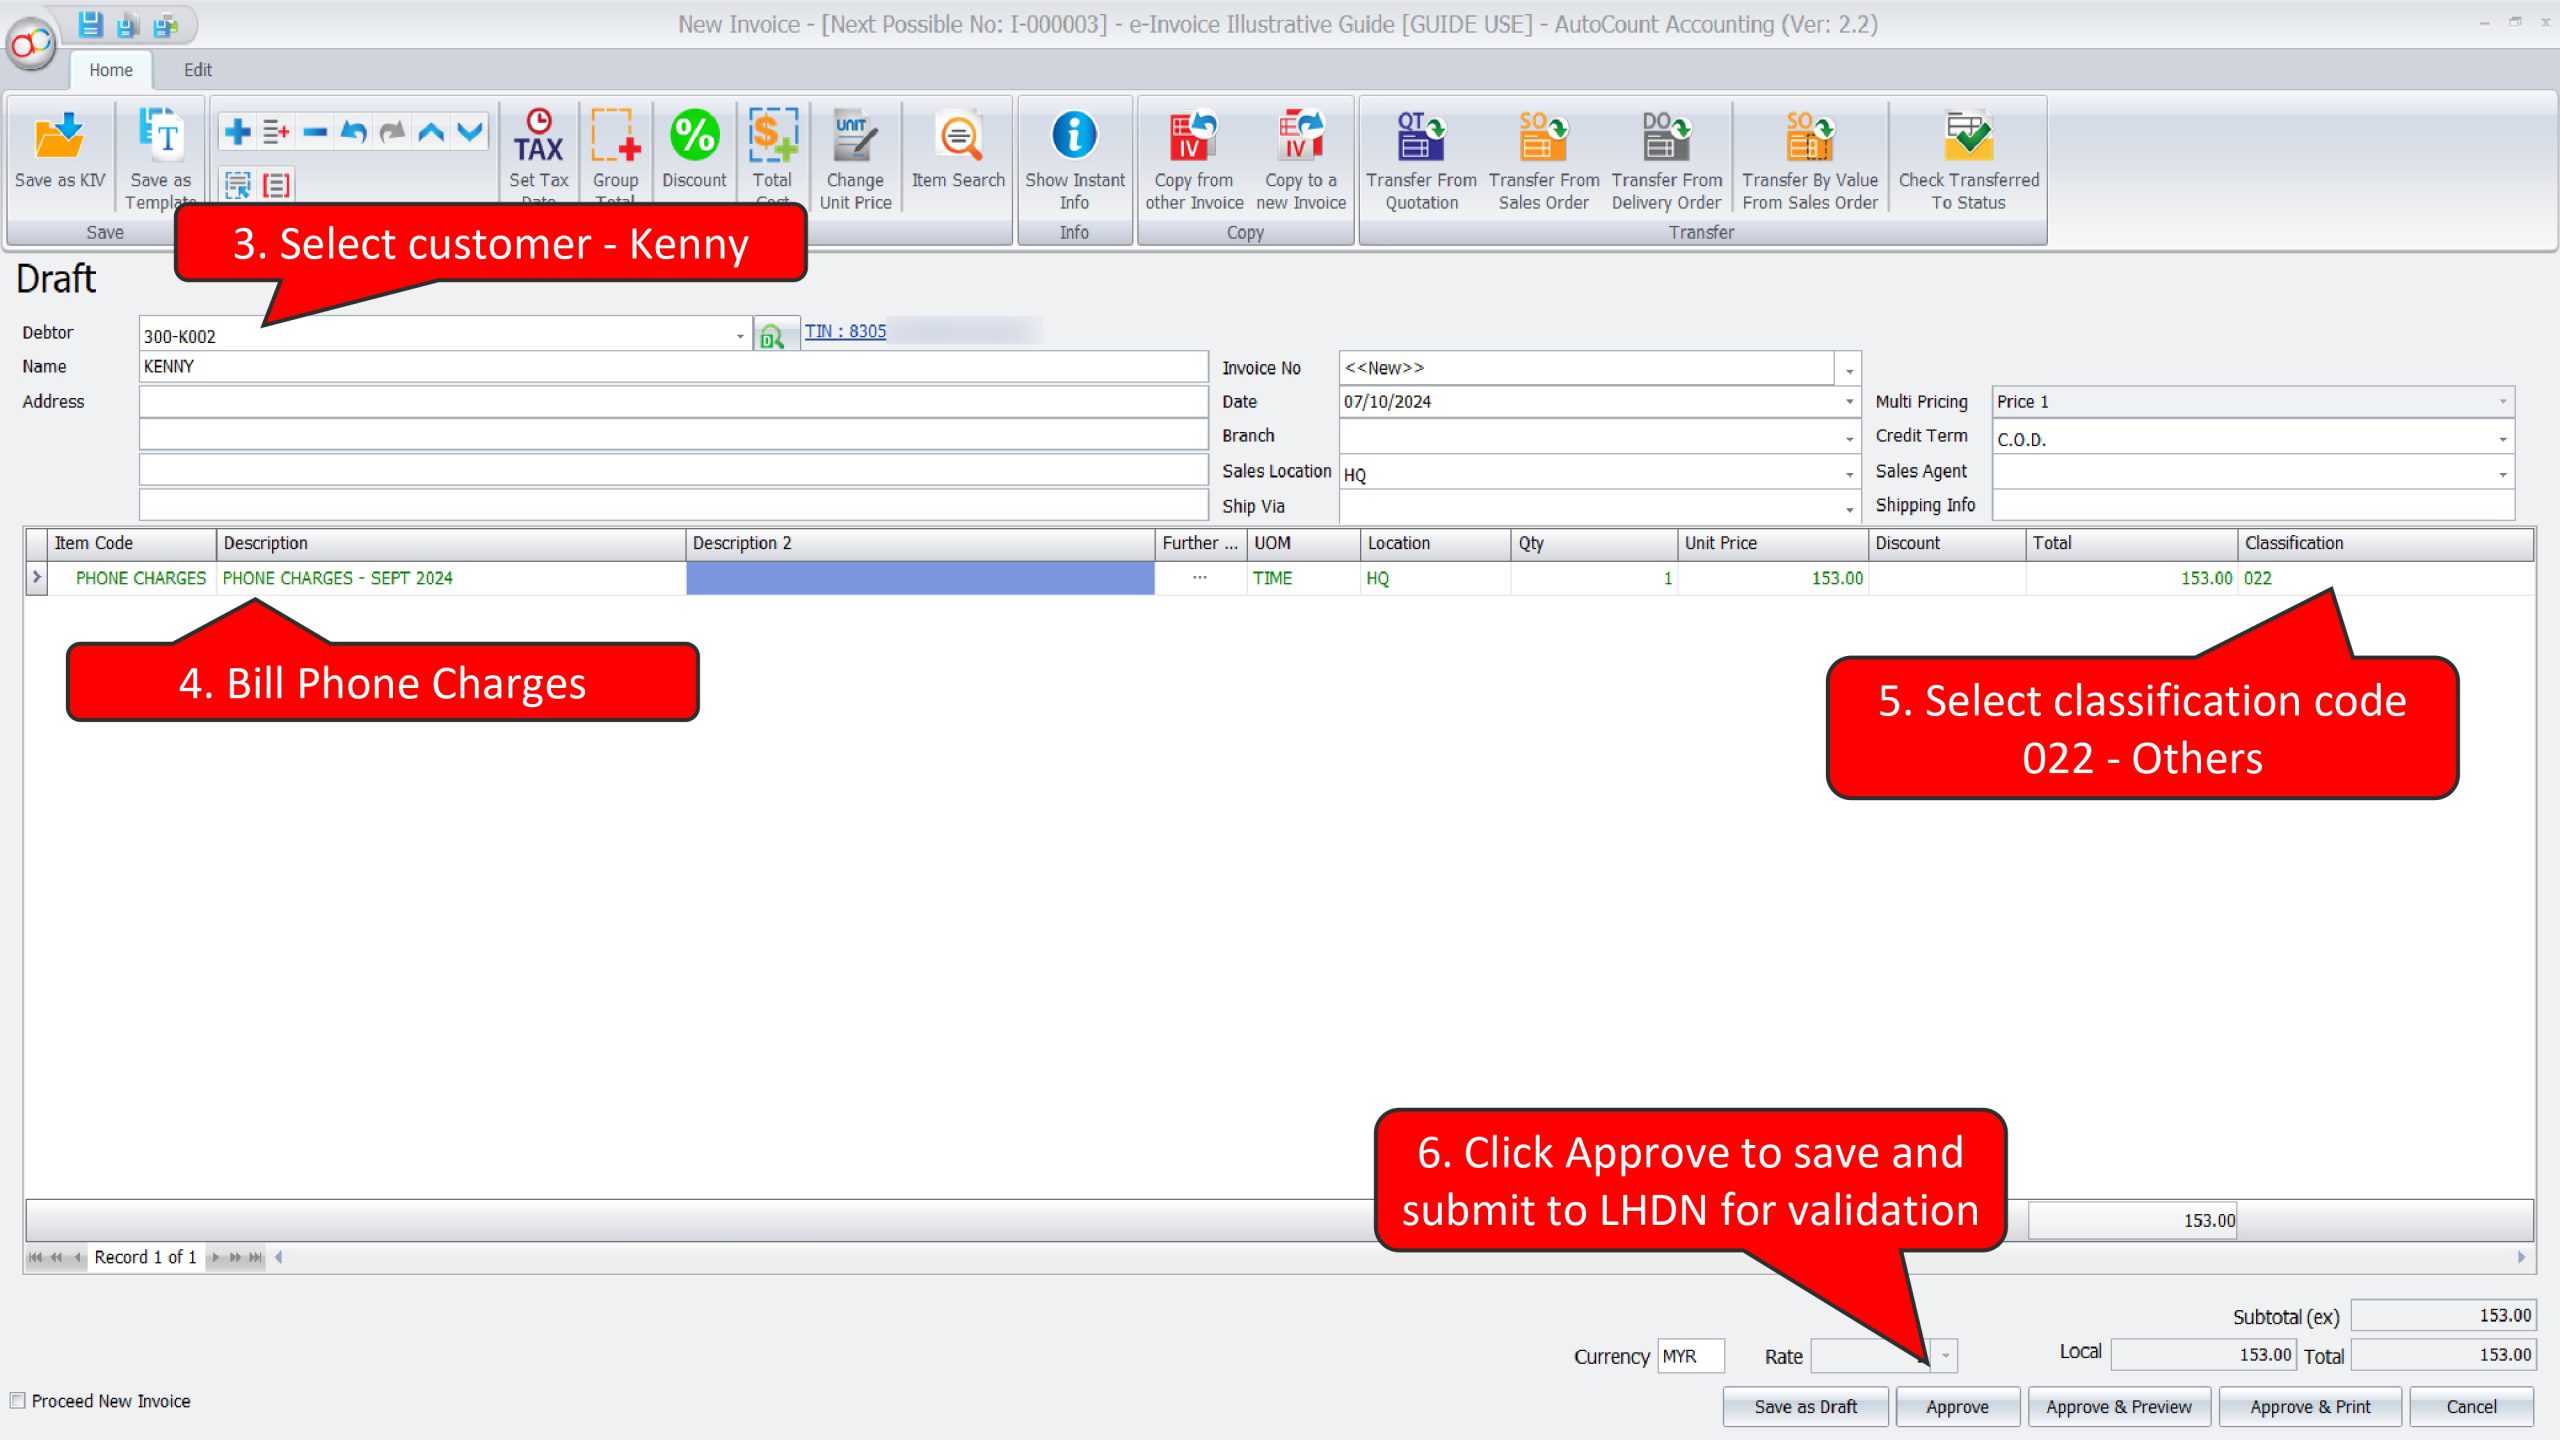
Task: Expand the Ship Via dropdown
Action: 1849,508
